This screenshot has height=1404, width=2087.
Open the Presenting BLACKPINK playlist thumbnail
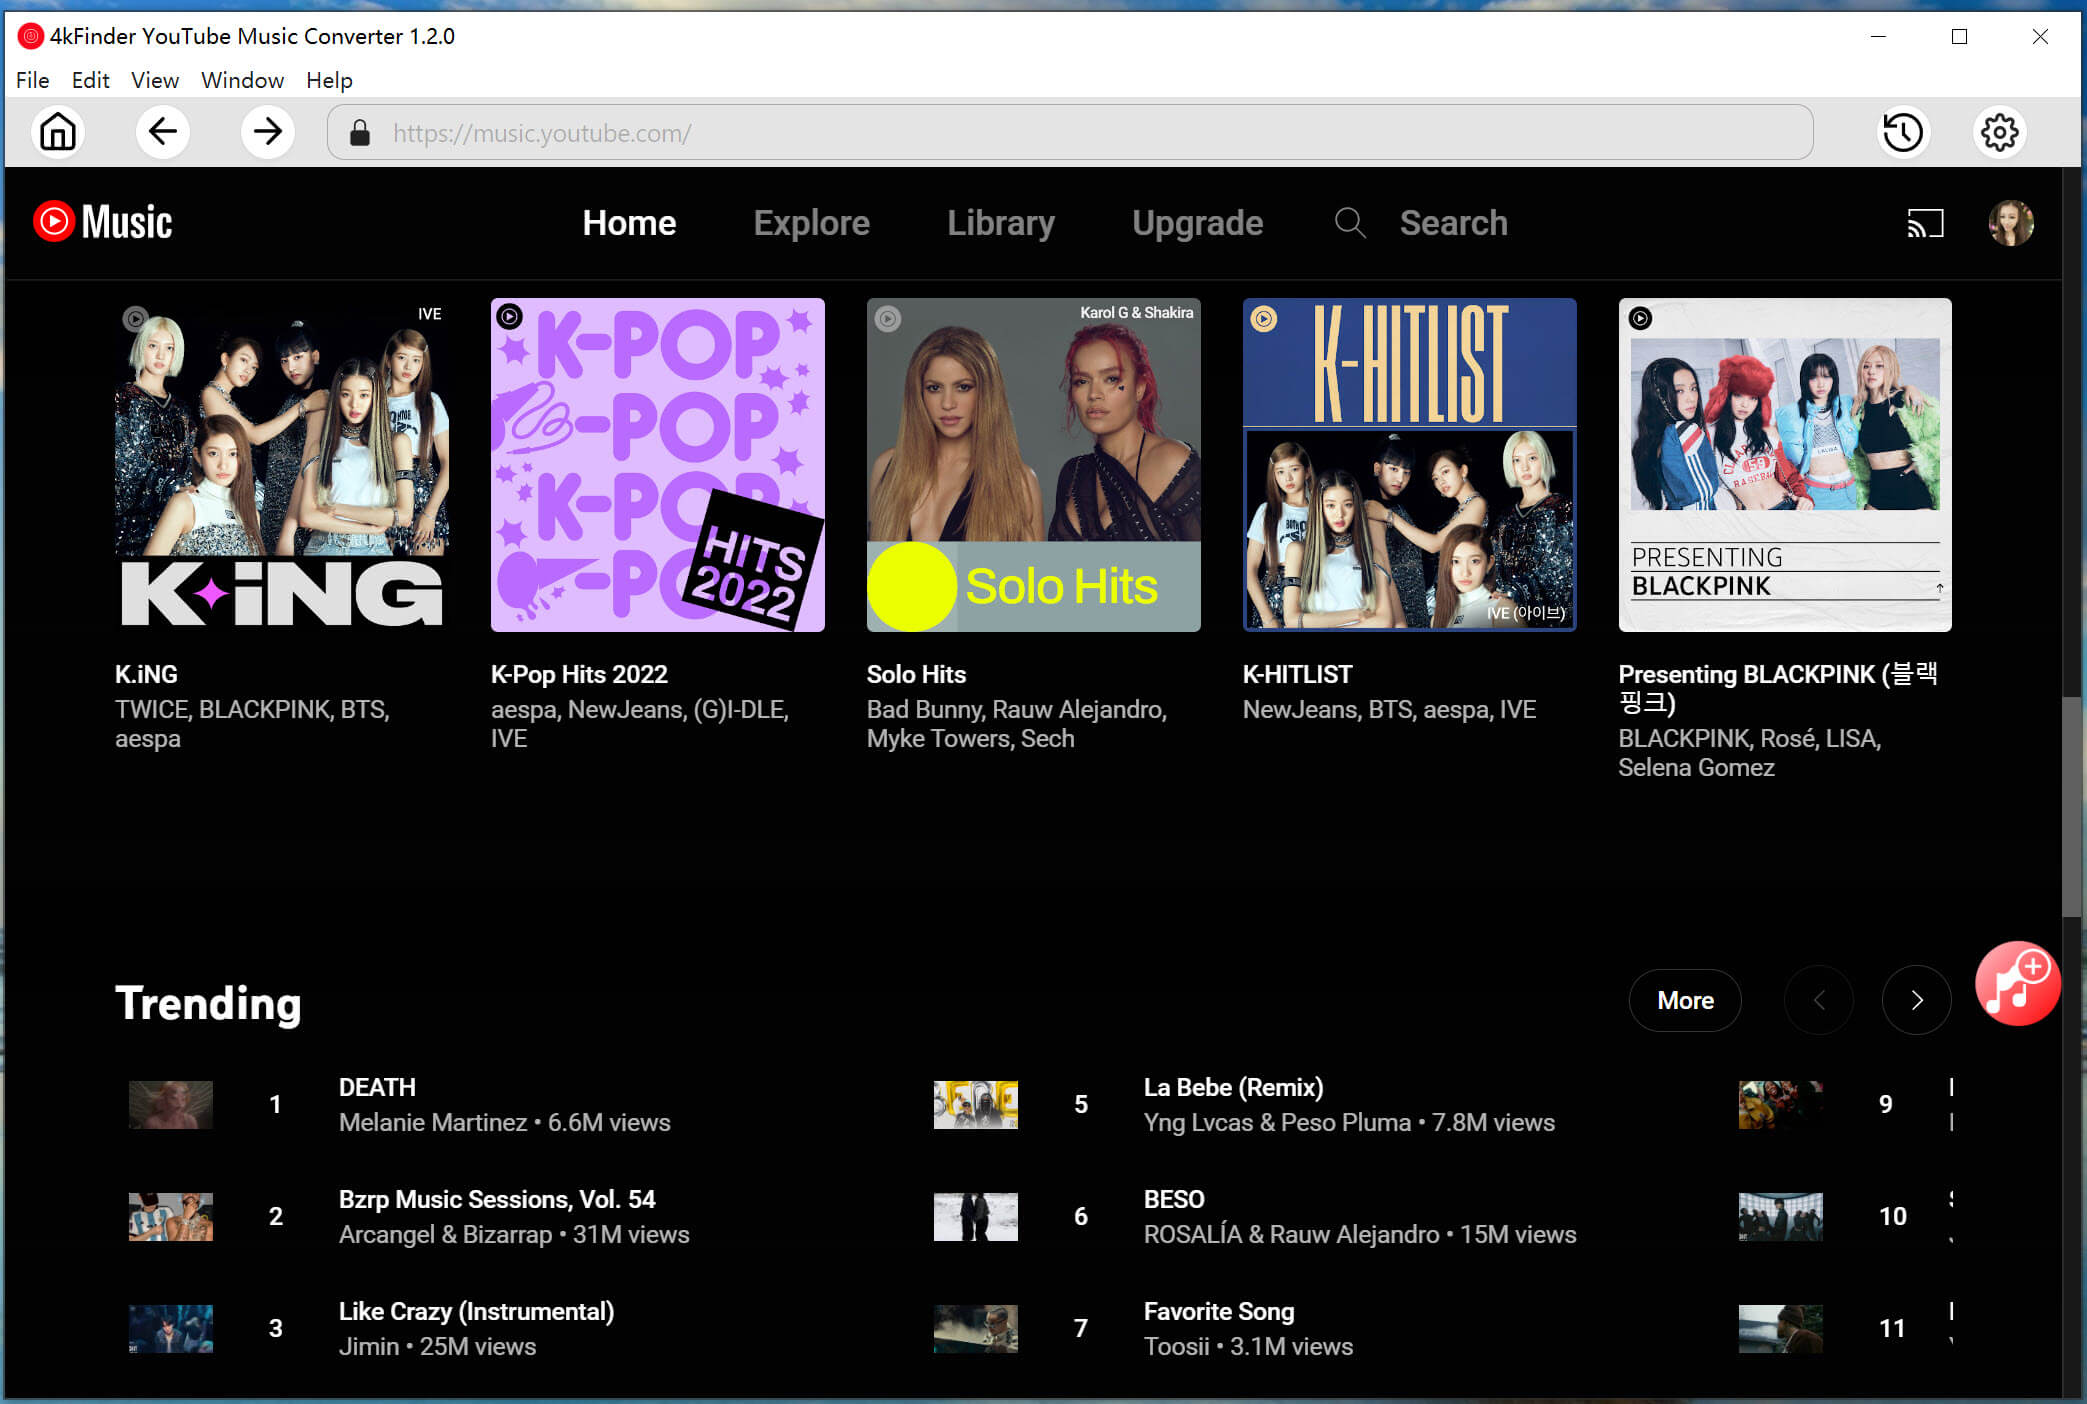coord(1783,464)
